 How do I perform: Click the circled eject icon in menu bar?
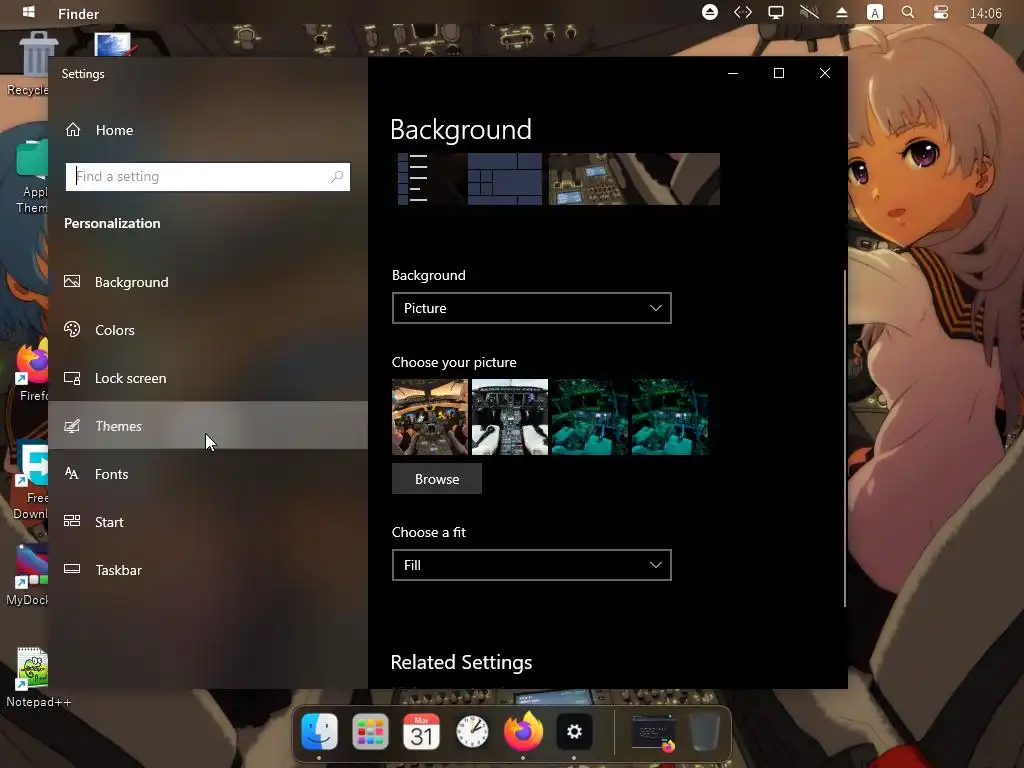710,12
